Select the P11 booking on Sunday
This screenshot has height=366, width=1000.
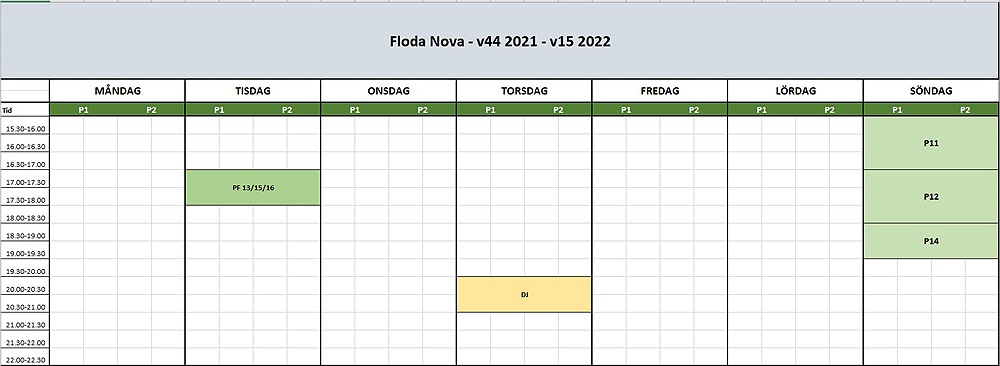pyautogui.click(x=931, y=143)
